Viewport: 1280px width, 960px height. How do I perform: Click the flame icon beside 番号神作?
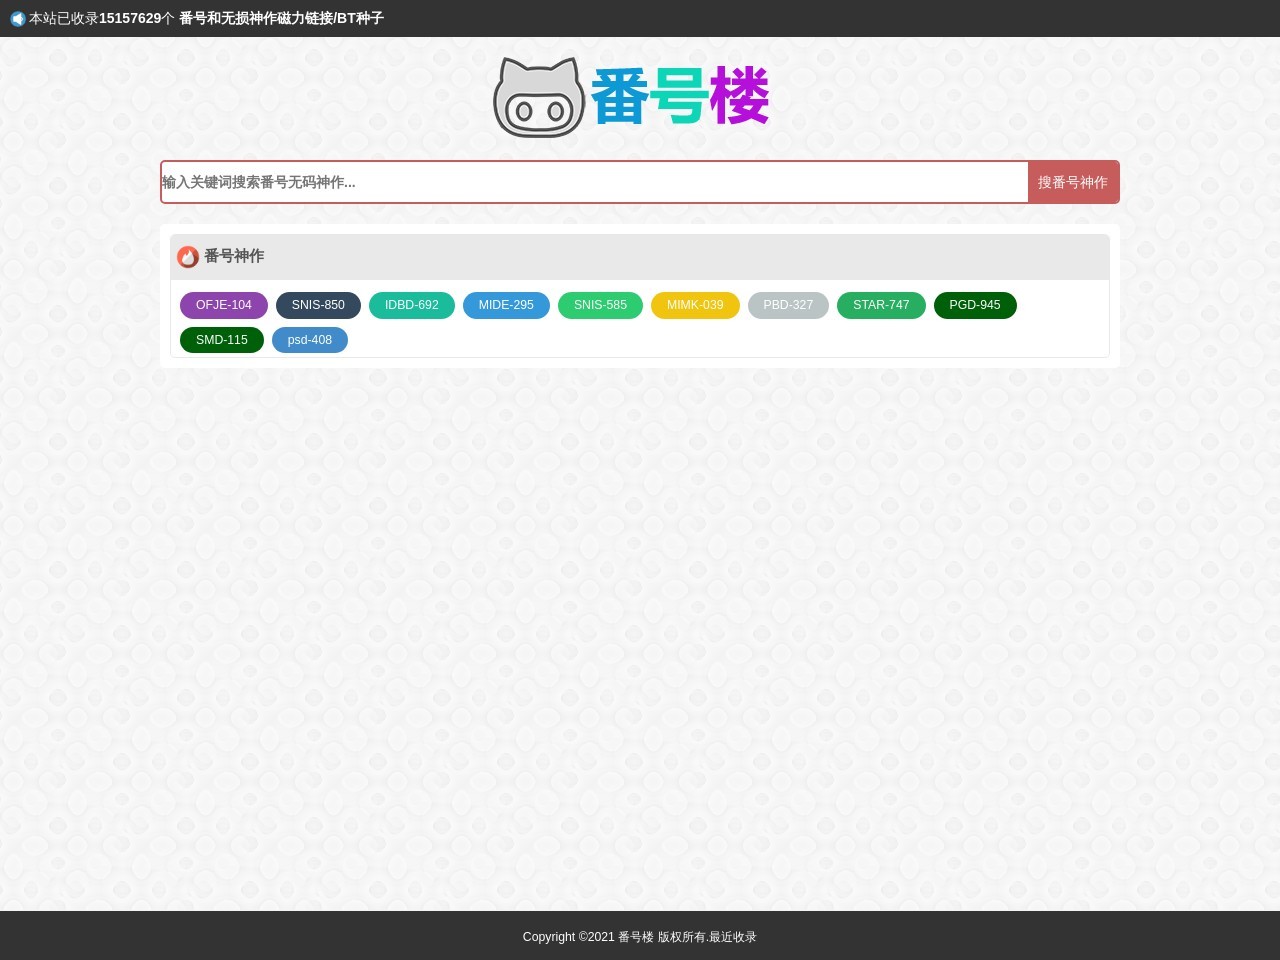[x=188, y=257]
